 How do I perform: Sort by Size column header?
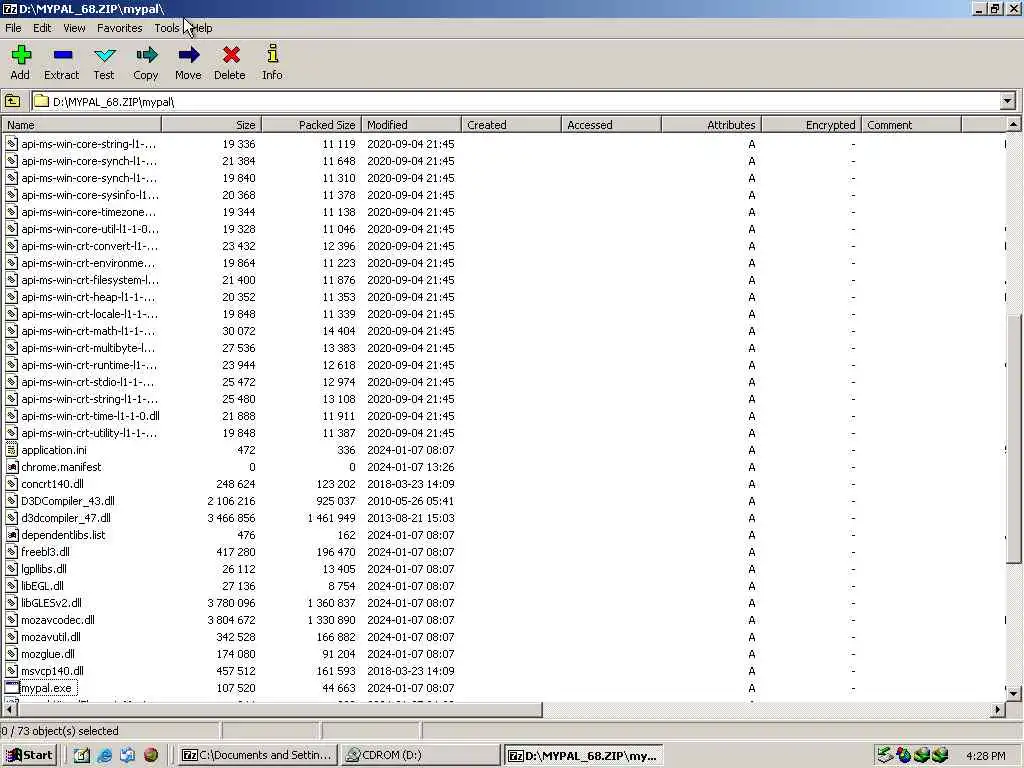pyautogui.click(x=211, y=125)
